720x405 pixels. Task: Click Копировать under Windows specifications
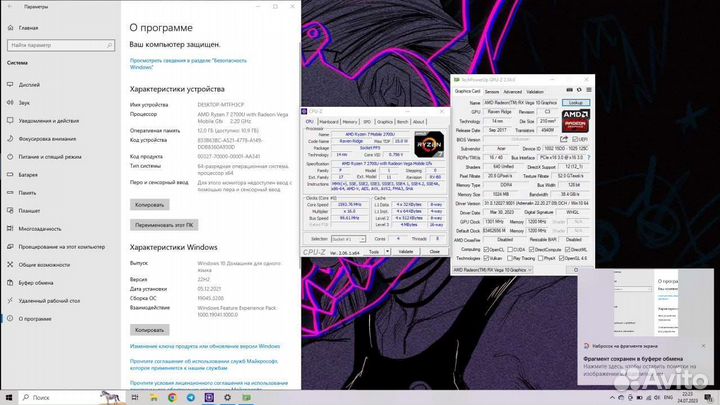coord(150,330)
